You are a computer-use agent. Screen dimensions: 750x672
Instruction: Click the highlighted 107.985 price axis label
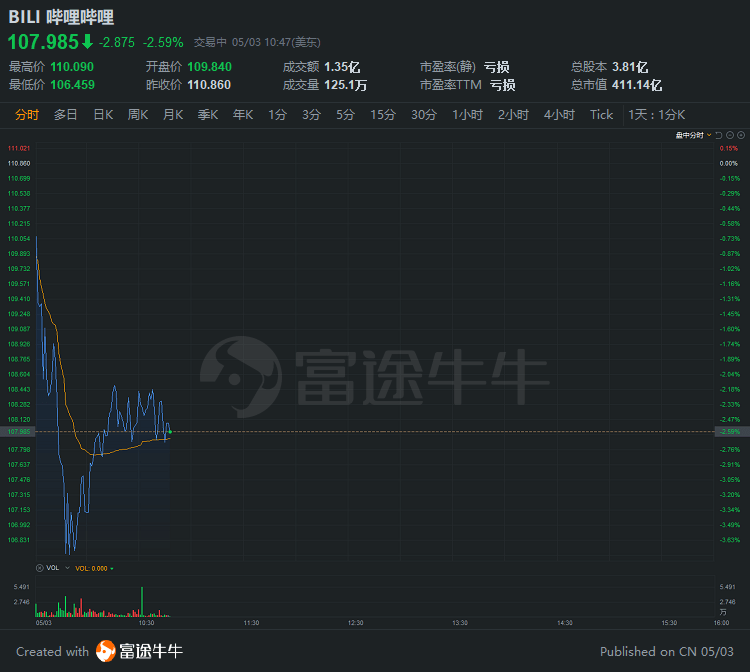(19, 432)
